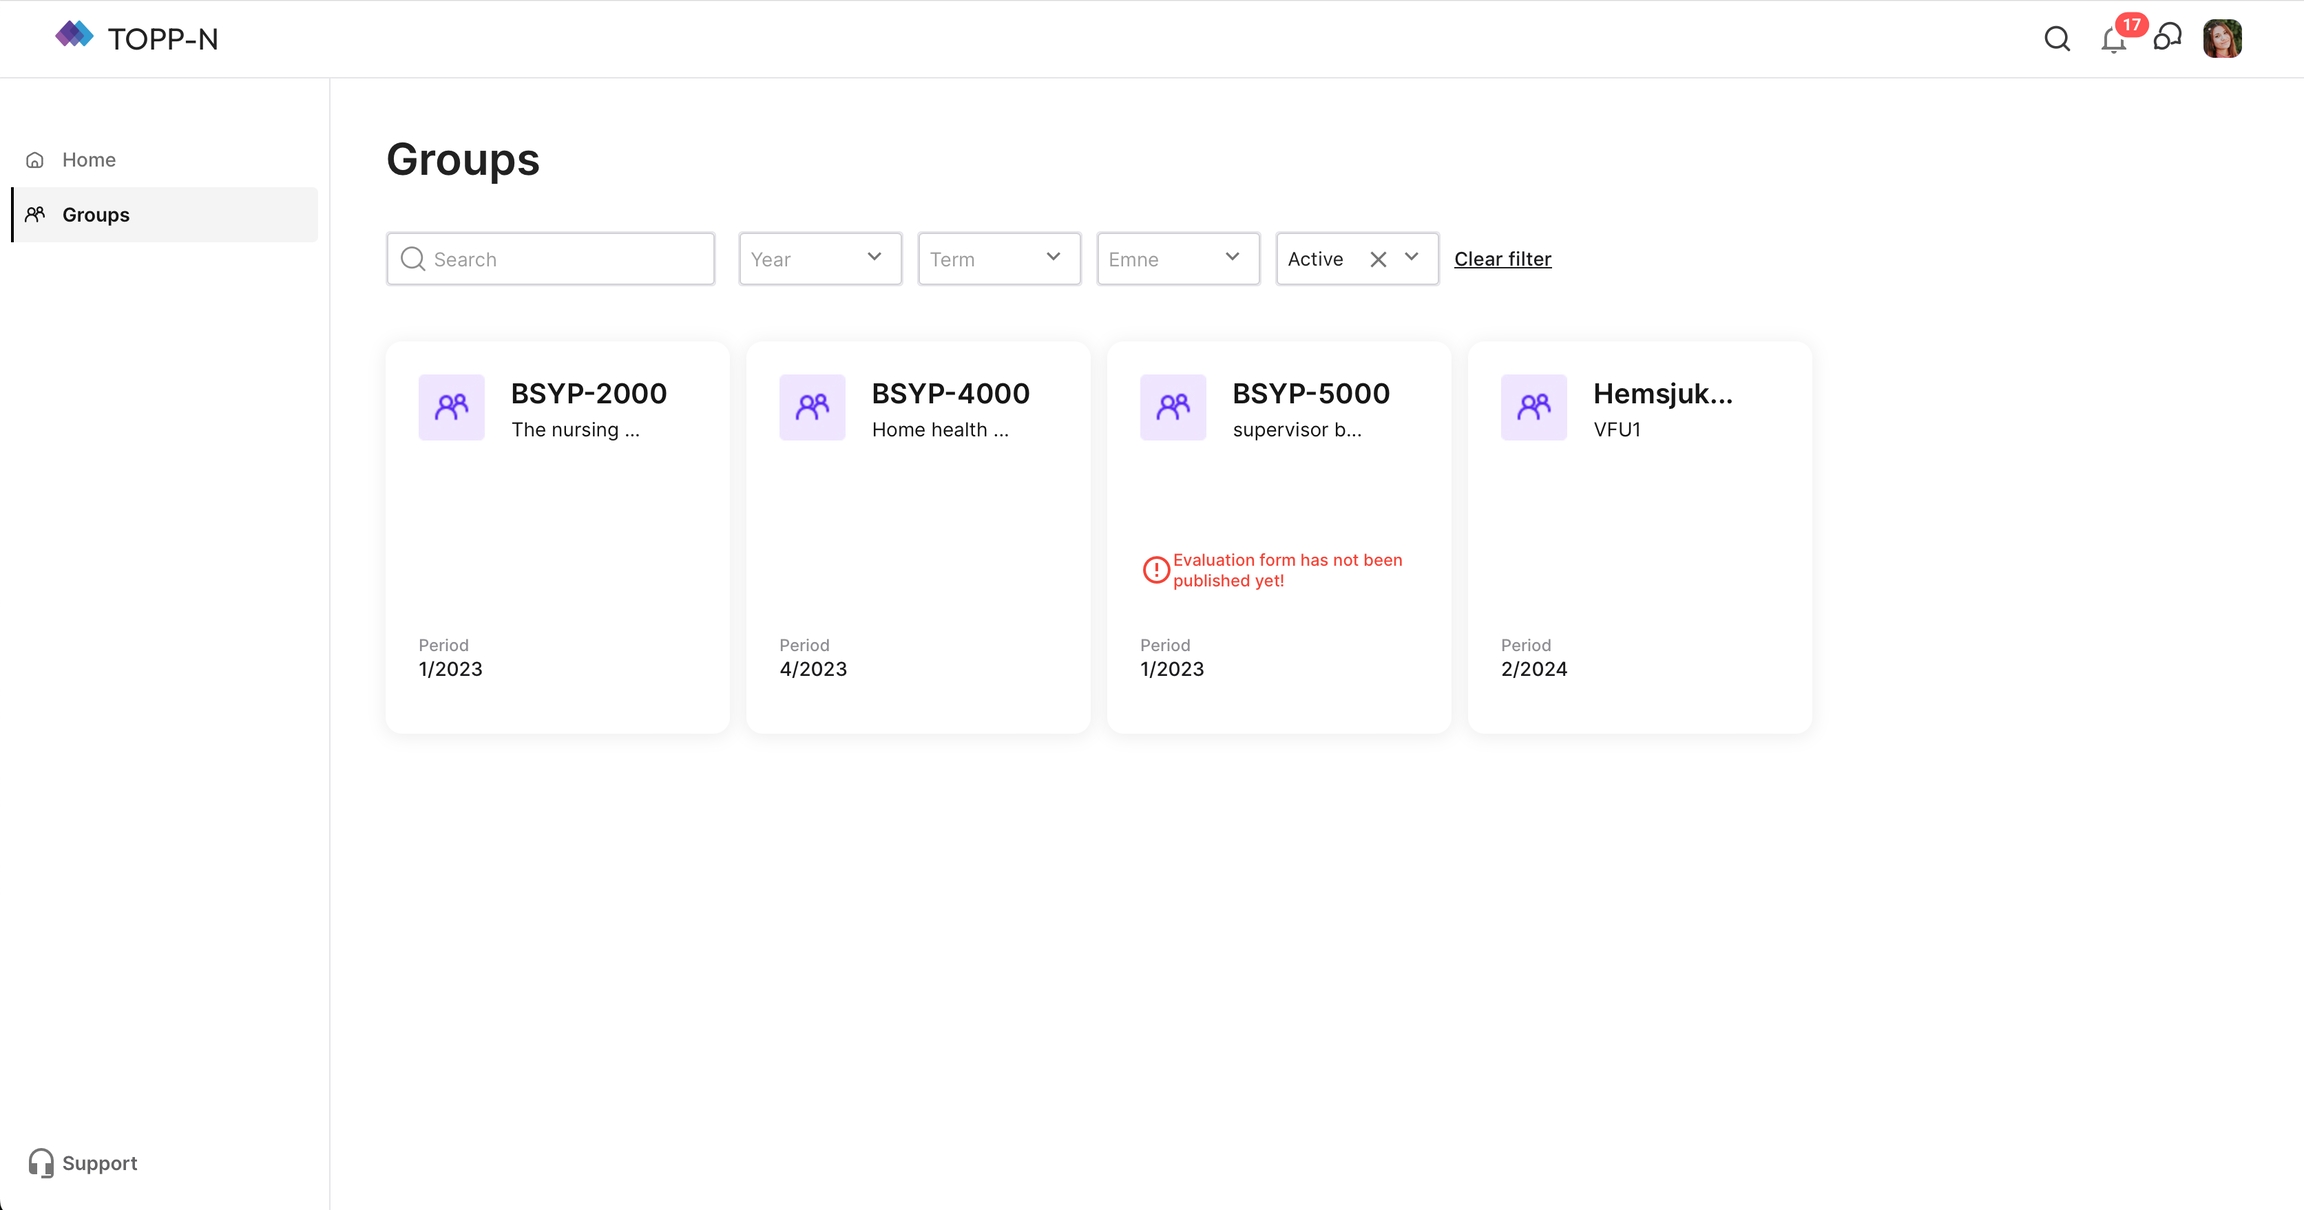Open the chat support headset icon in header
The height and width of the screenshot is (1210, 2304).
coord(2167,38)
